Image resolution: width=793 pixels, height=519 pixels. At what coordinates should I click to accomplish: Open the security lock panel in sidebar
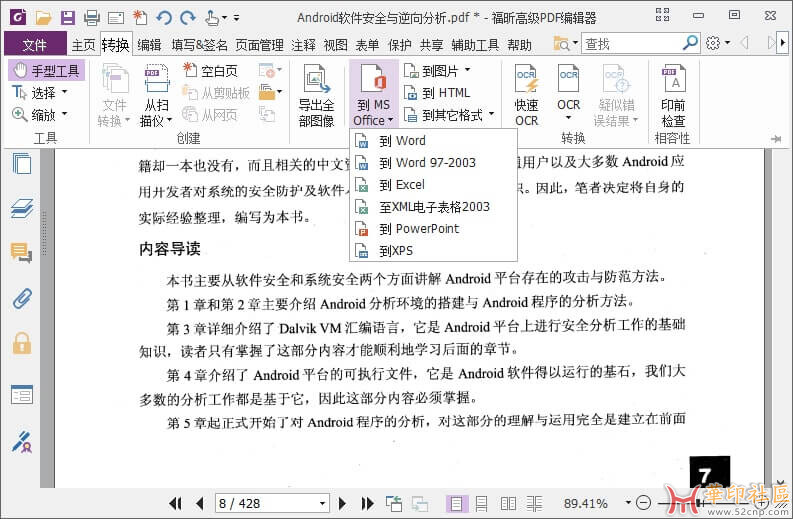22,343
